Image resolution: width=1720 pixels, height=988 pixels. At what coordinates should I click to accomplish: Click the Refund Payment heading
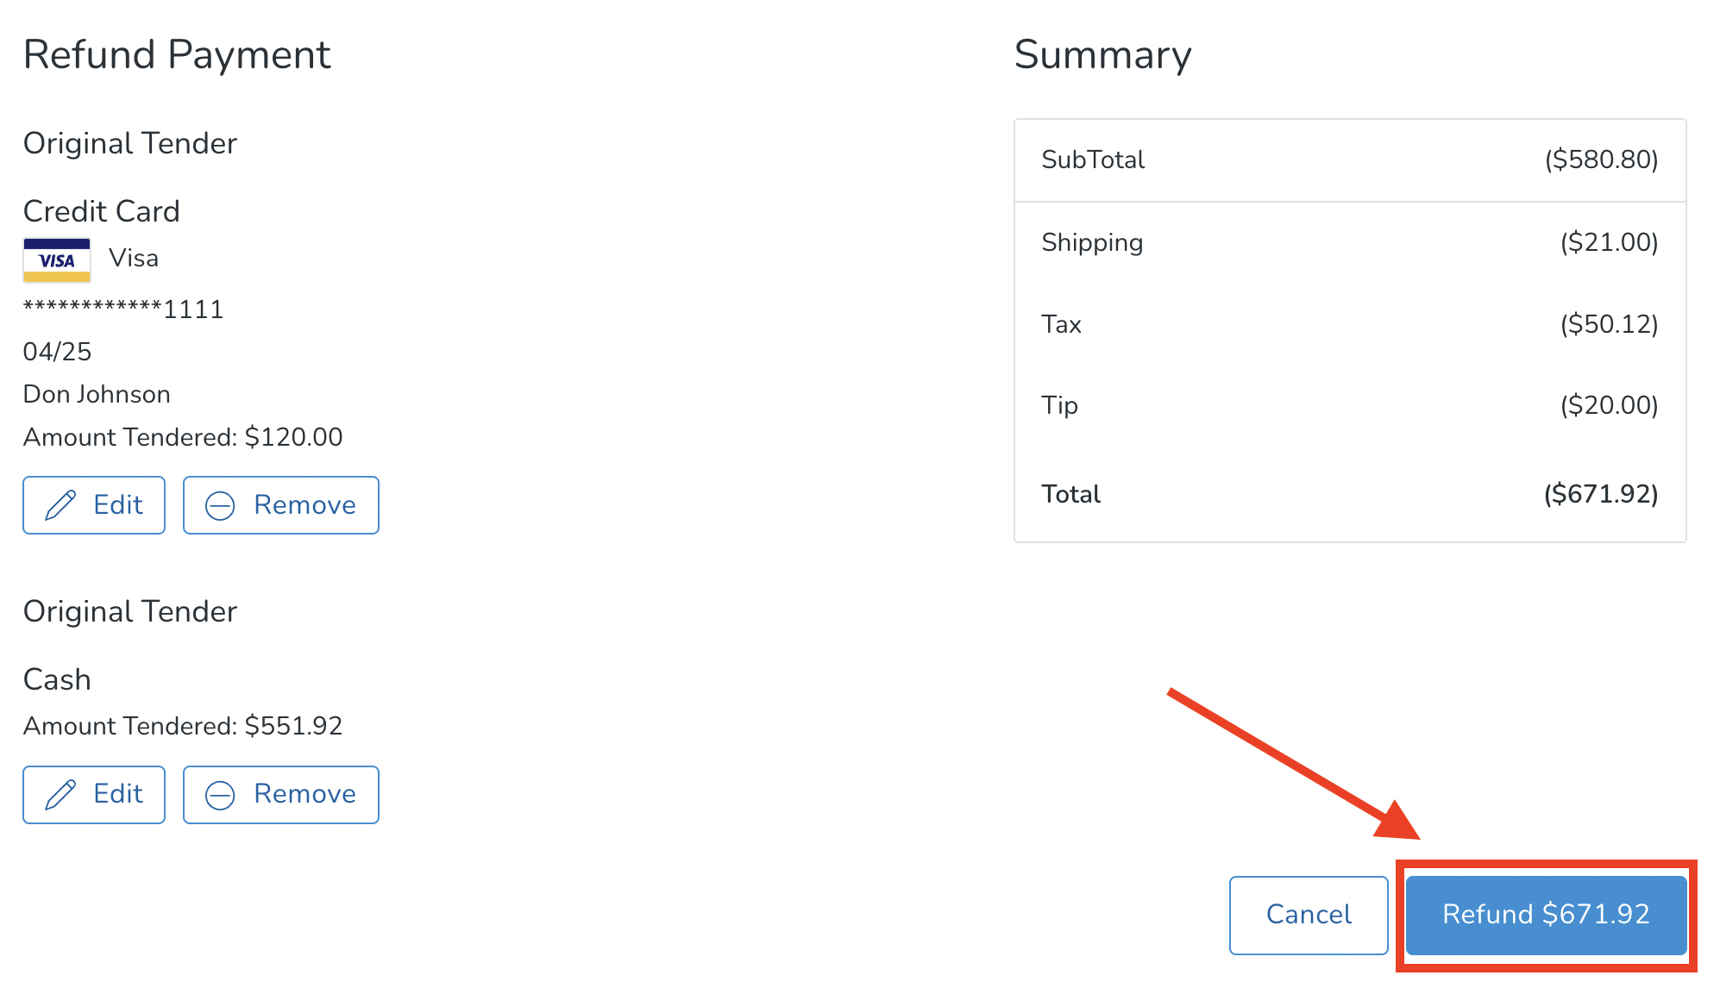coord(177,55)
